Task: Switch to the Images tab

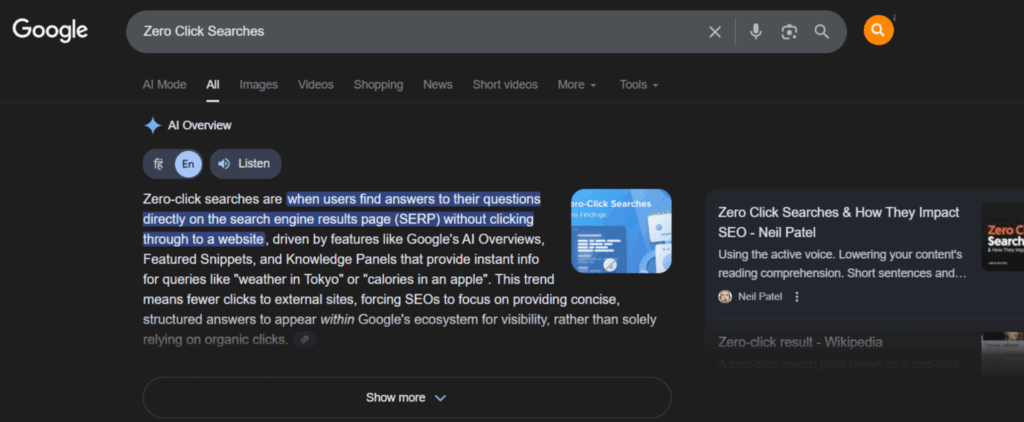Action: click(258, 85)
